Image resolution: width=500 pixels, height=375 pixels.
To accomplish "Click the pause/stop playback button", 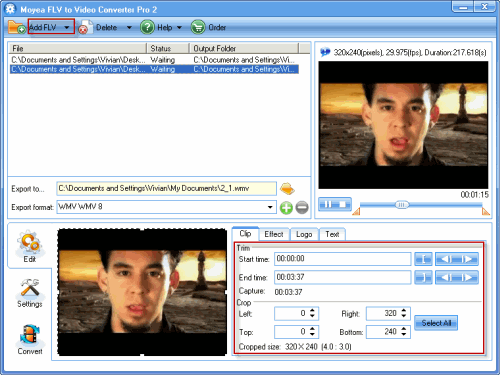I will (335, 204).
